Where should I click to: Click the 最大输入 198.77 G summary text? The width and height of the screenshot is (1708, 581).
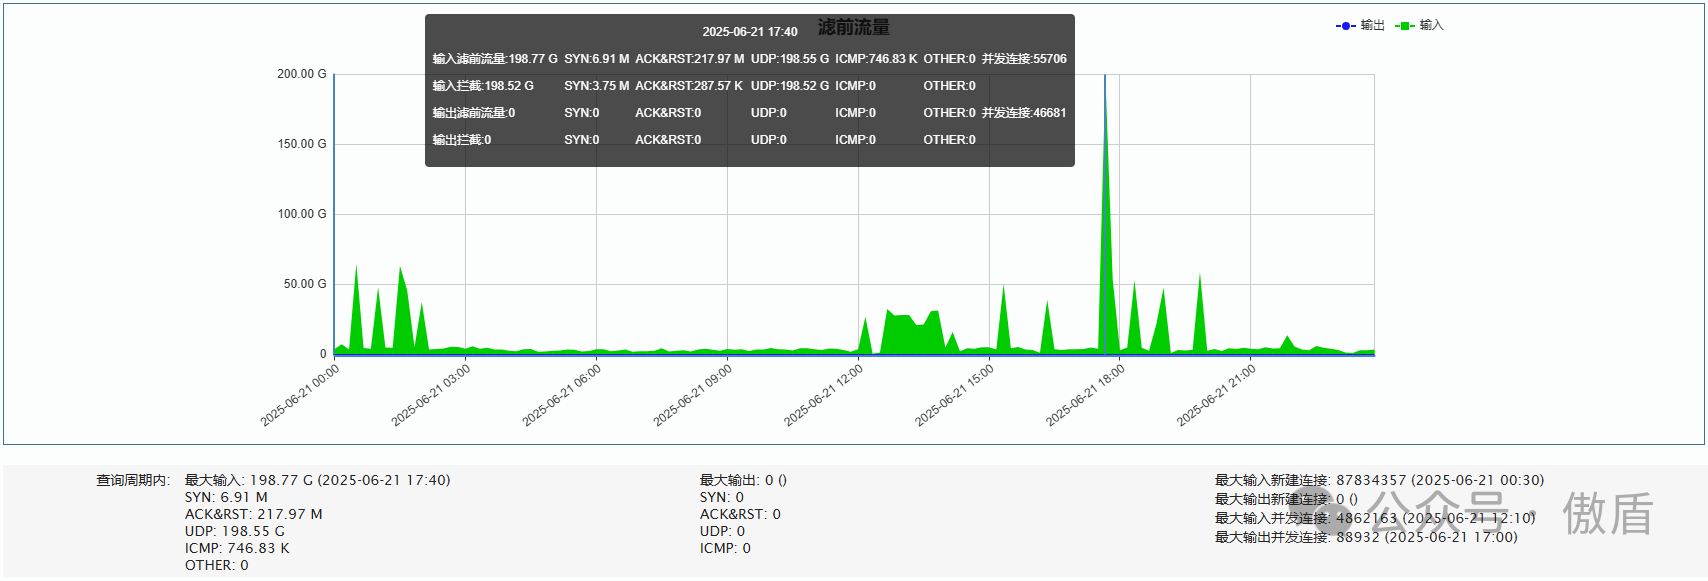point(317,480)
